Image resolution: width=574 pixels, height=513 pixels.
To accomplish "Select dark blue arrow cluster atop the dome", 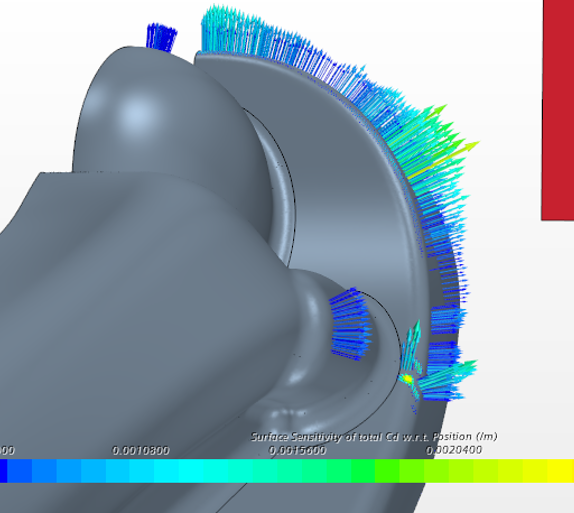I will [x=161, y=37].
